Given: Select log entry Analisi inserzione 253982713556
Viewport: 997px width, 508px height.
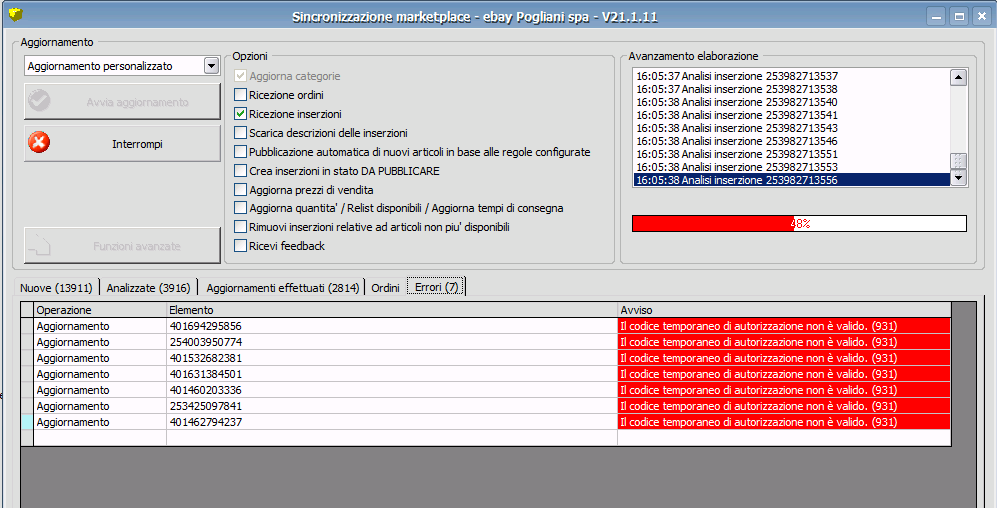Looking at the screenshot, I should tap(792, 180).
